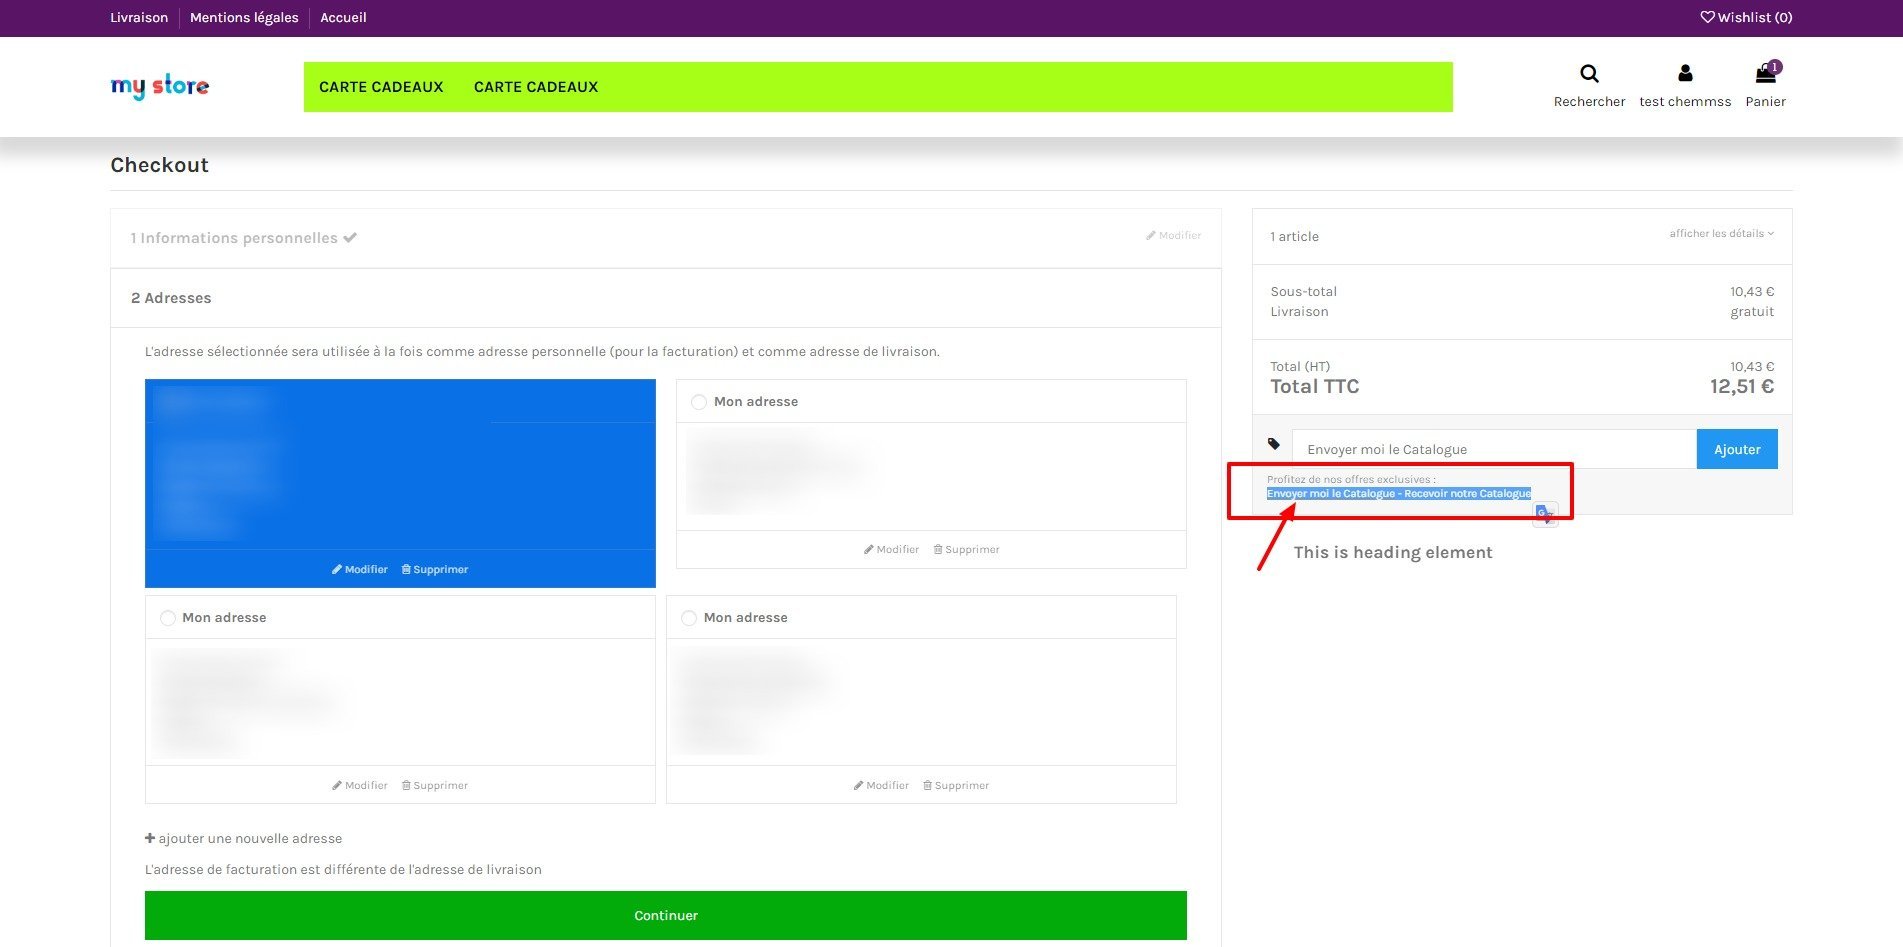Open the first CARTE CADEAUX menu item
The width and height of the screenshot is (1903, 947).
[x=381, y=87]
